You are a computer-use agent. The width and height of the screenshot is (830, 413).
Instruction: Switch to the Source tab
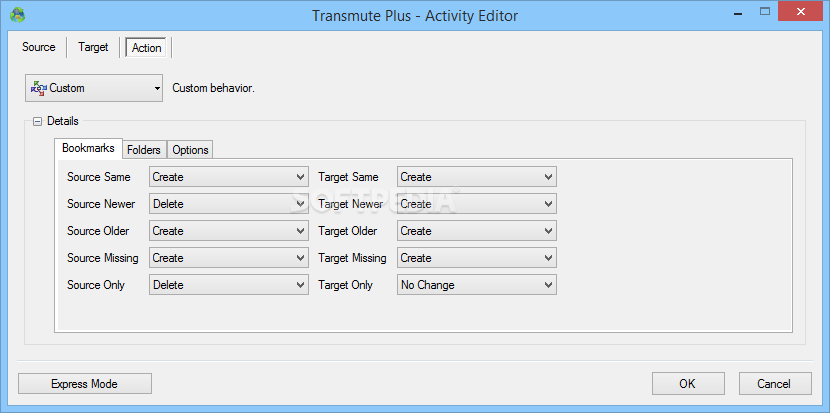(39, 47)
